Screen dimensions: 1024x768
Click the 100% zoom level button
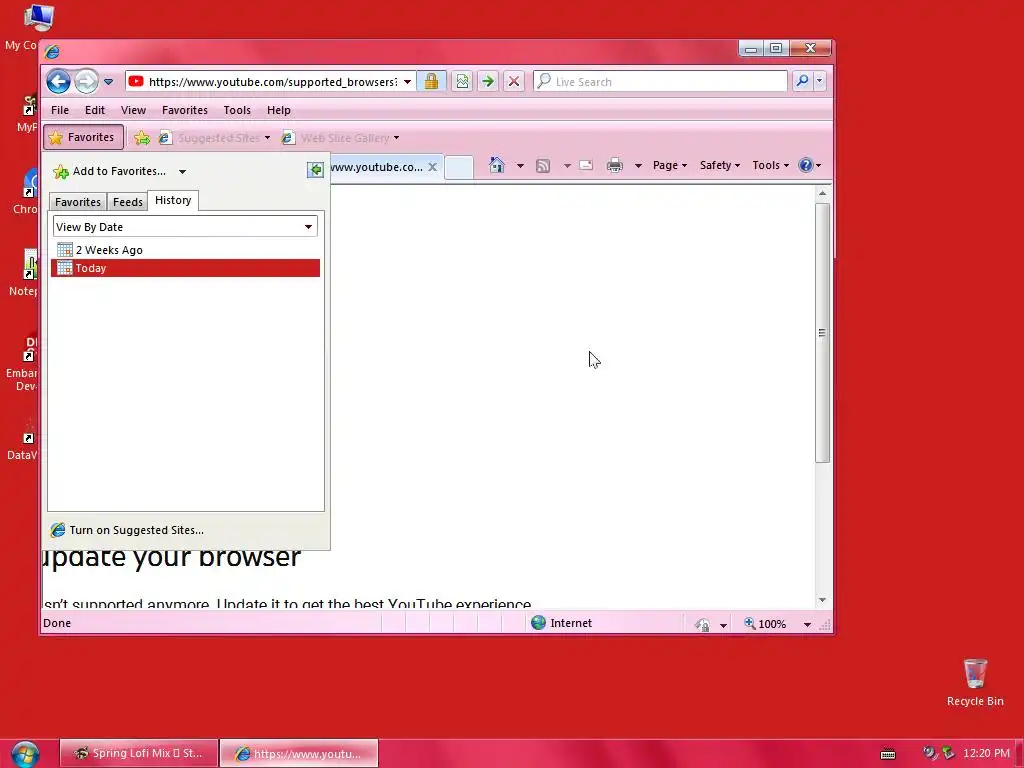pos(765,624)
